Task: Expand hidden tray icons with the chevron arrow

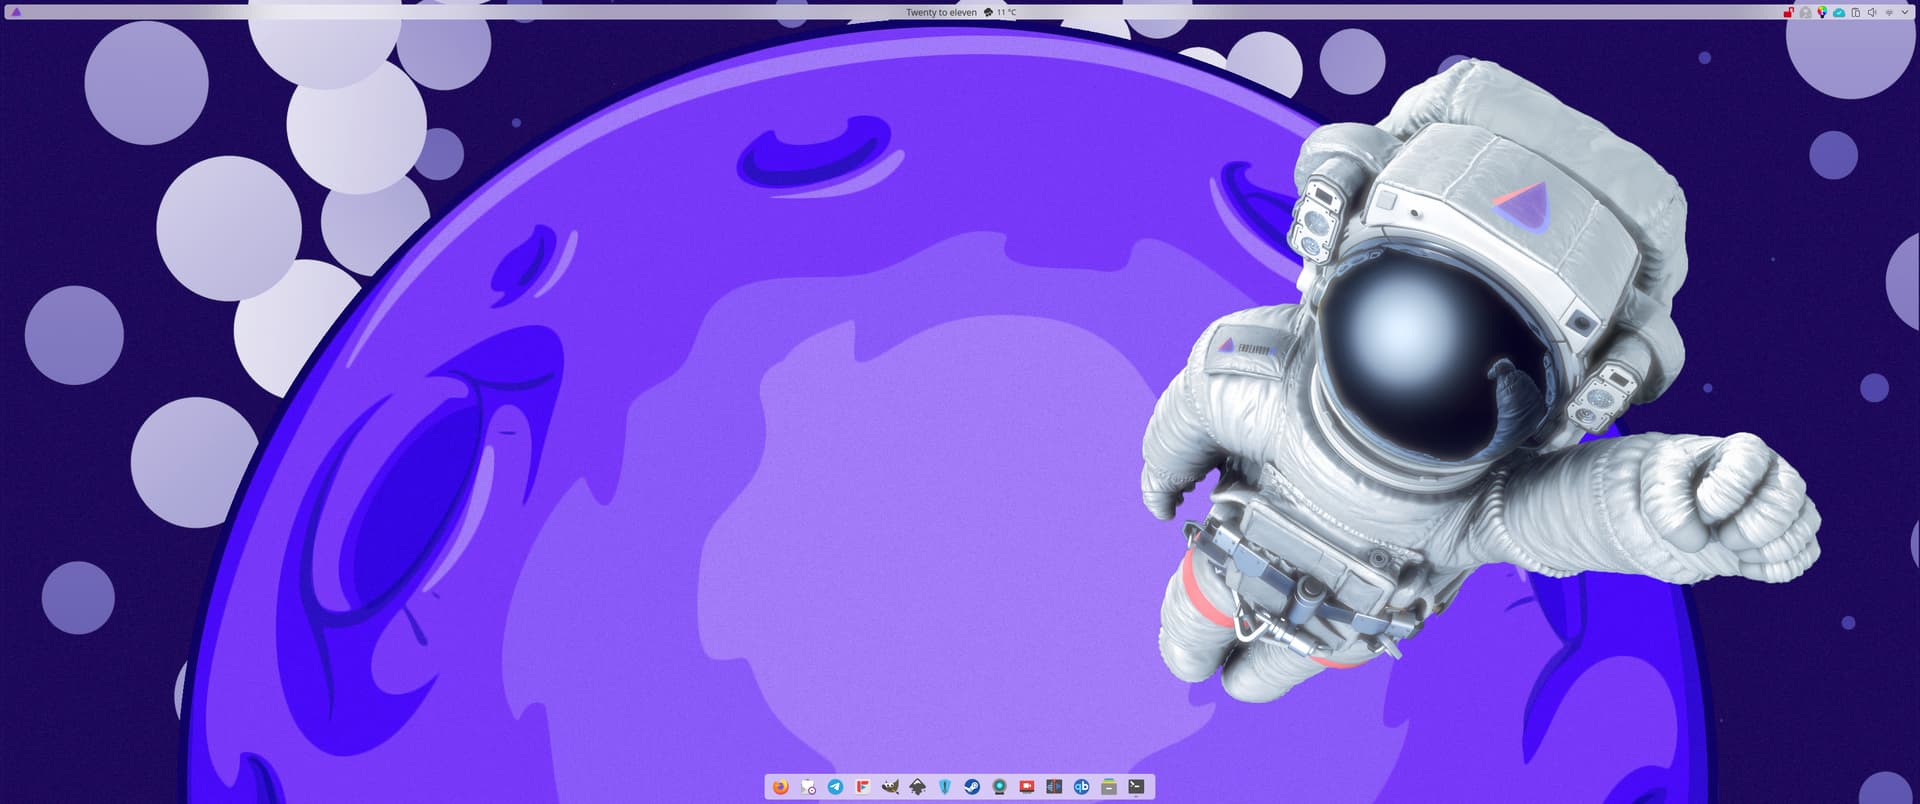Action: coord(1905,12)
